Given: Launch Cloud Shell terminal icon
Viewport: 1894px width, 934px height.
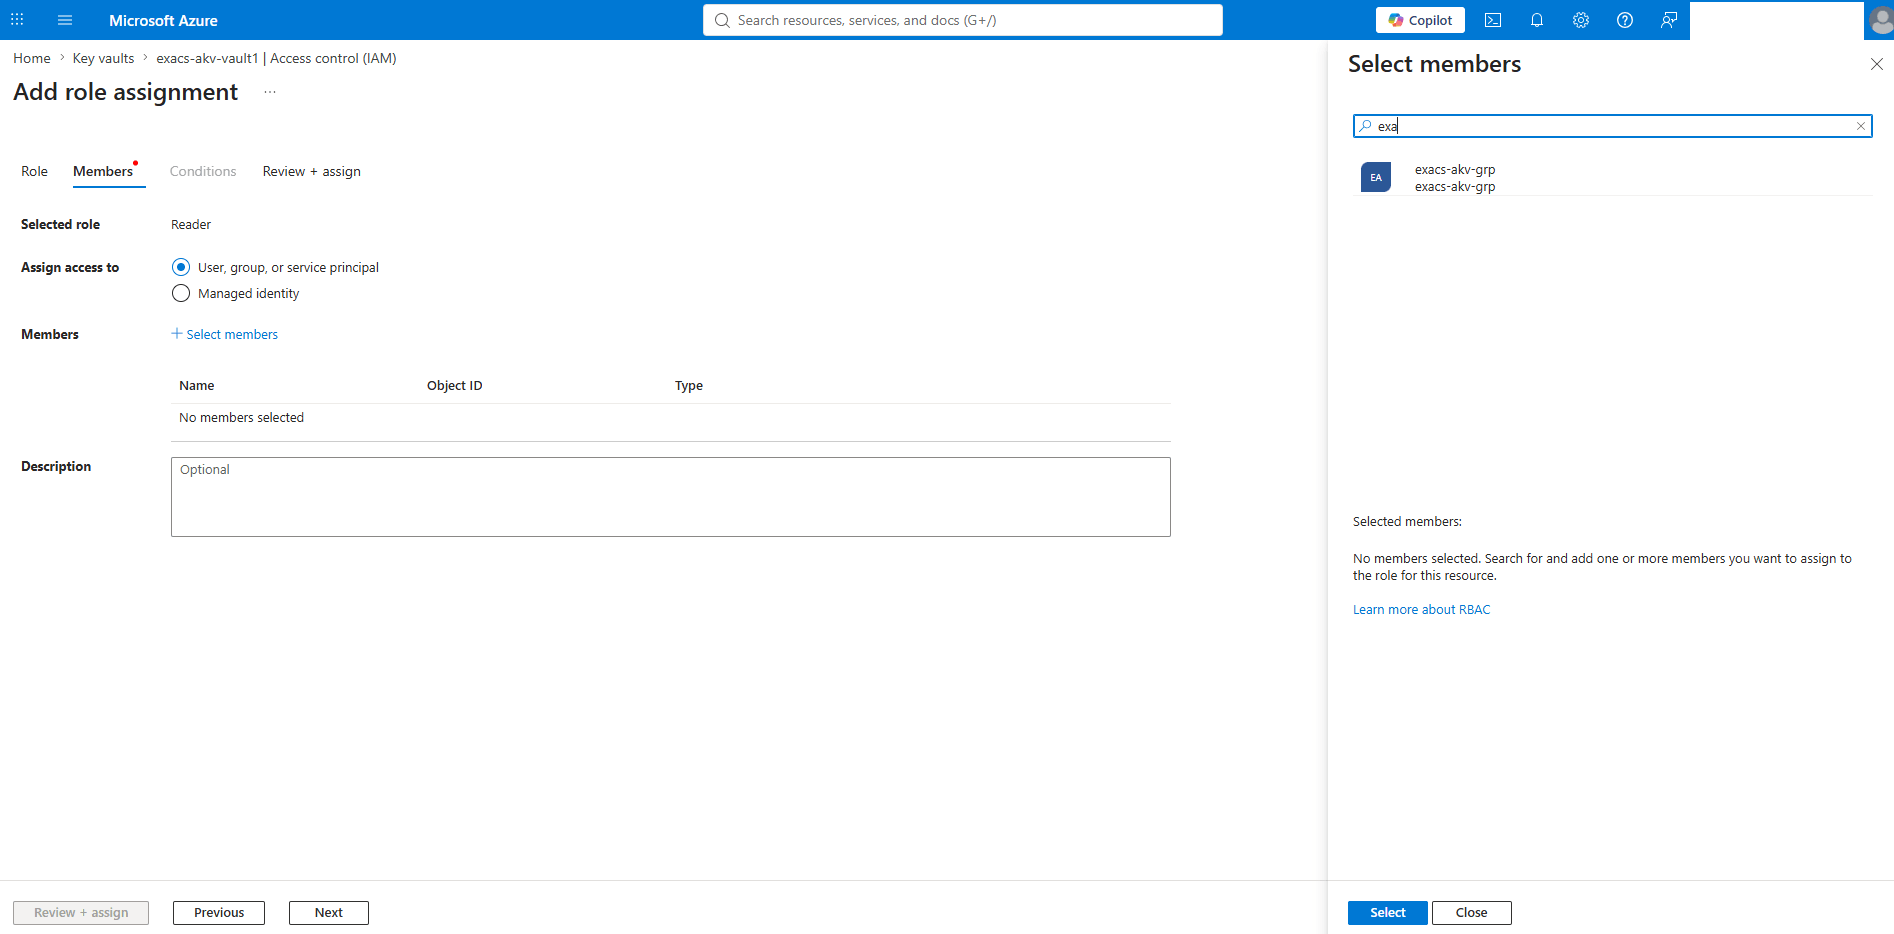Looking at the screenshot, I should click(x=1493, y=20).
